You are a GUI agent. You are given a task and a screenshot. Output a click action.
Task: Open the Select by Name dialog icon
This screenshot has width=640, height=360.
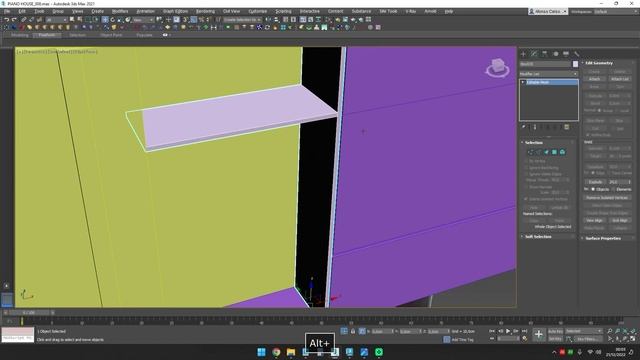[80, 19]
